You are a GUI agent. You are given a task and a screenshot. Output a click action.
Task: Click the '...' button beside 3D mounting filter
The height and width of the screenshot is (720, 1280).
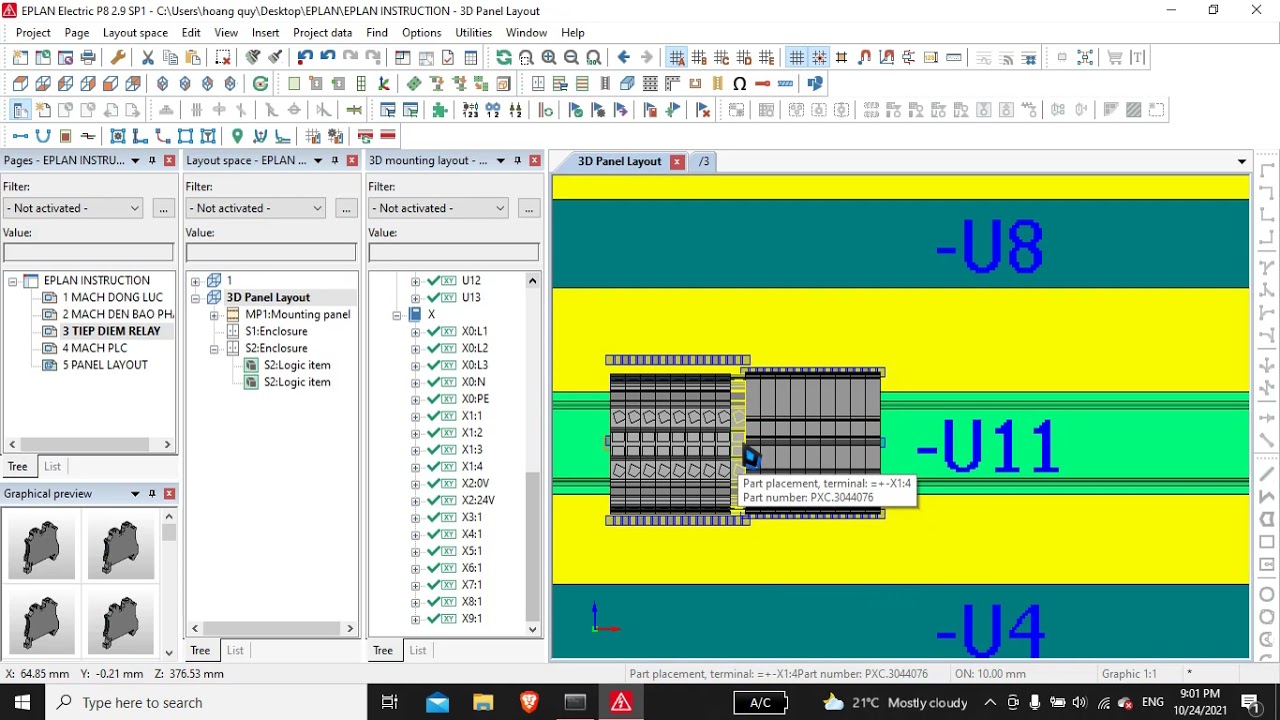[529, 208]
